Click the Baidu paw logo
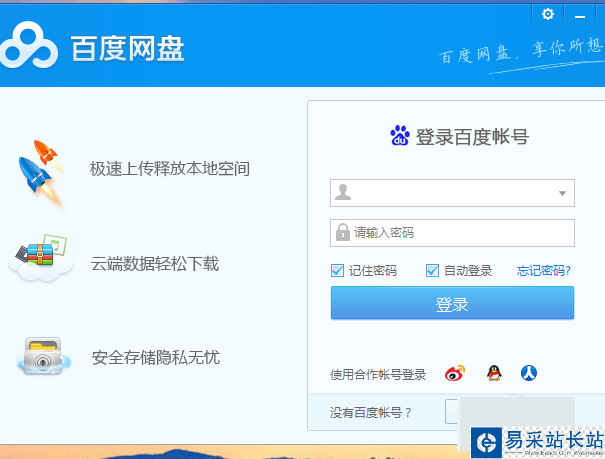The image size is (605, 459). click(400, 135)
